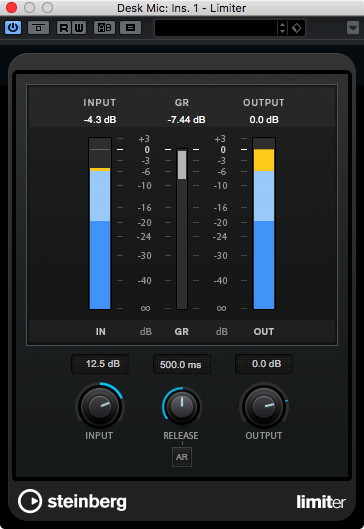Open the preset management diamond icon
The width and height of the screenshot is (364, 529).
(297, 28)
